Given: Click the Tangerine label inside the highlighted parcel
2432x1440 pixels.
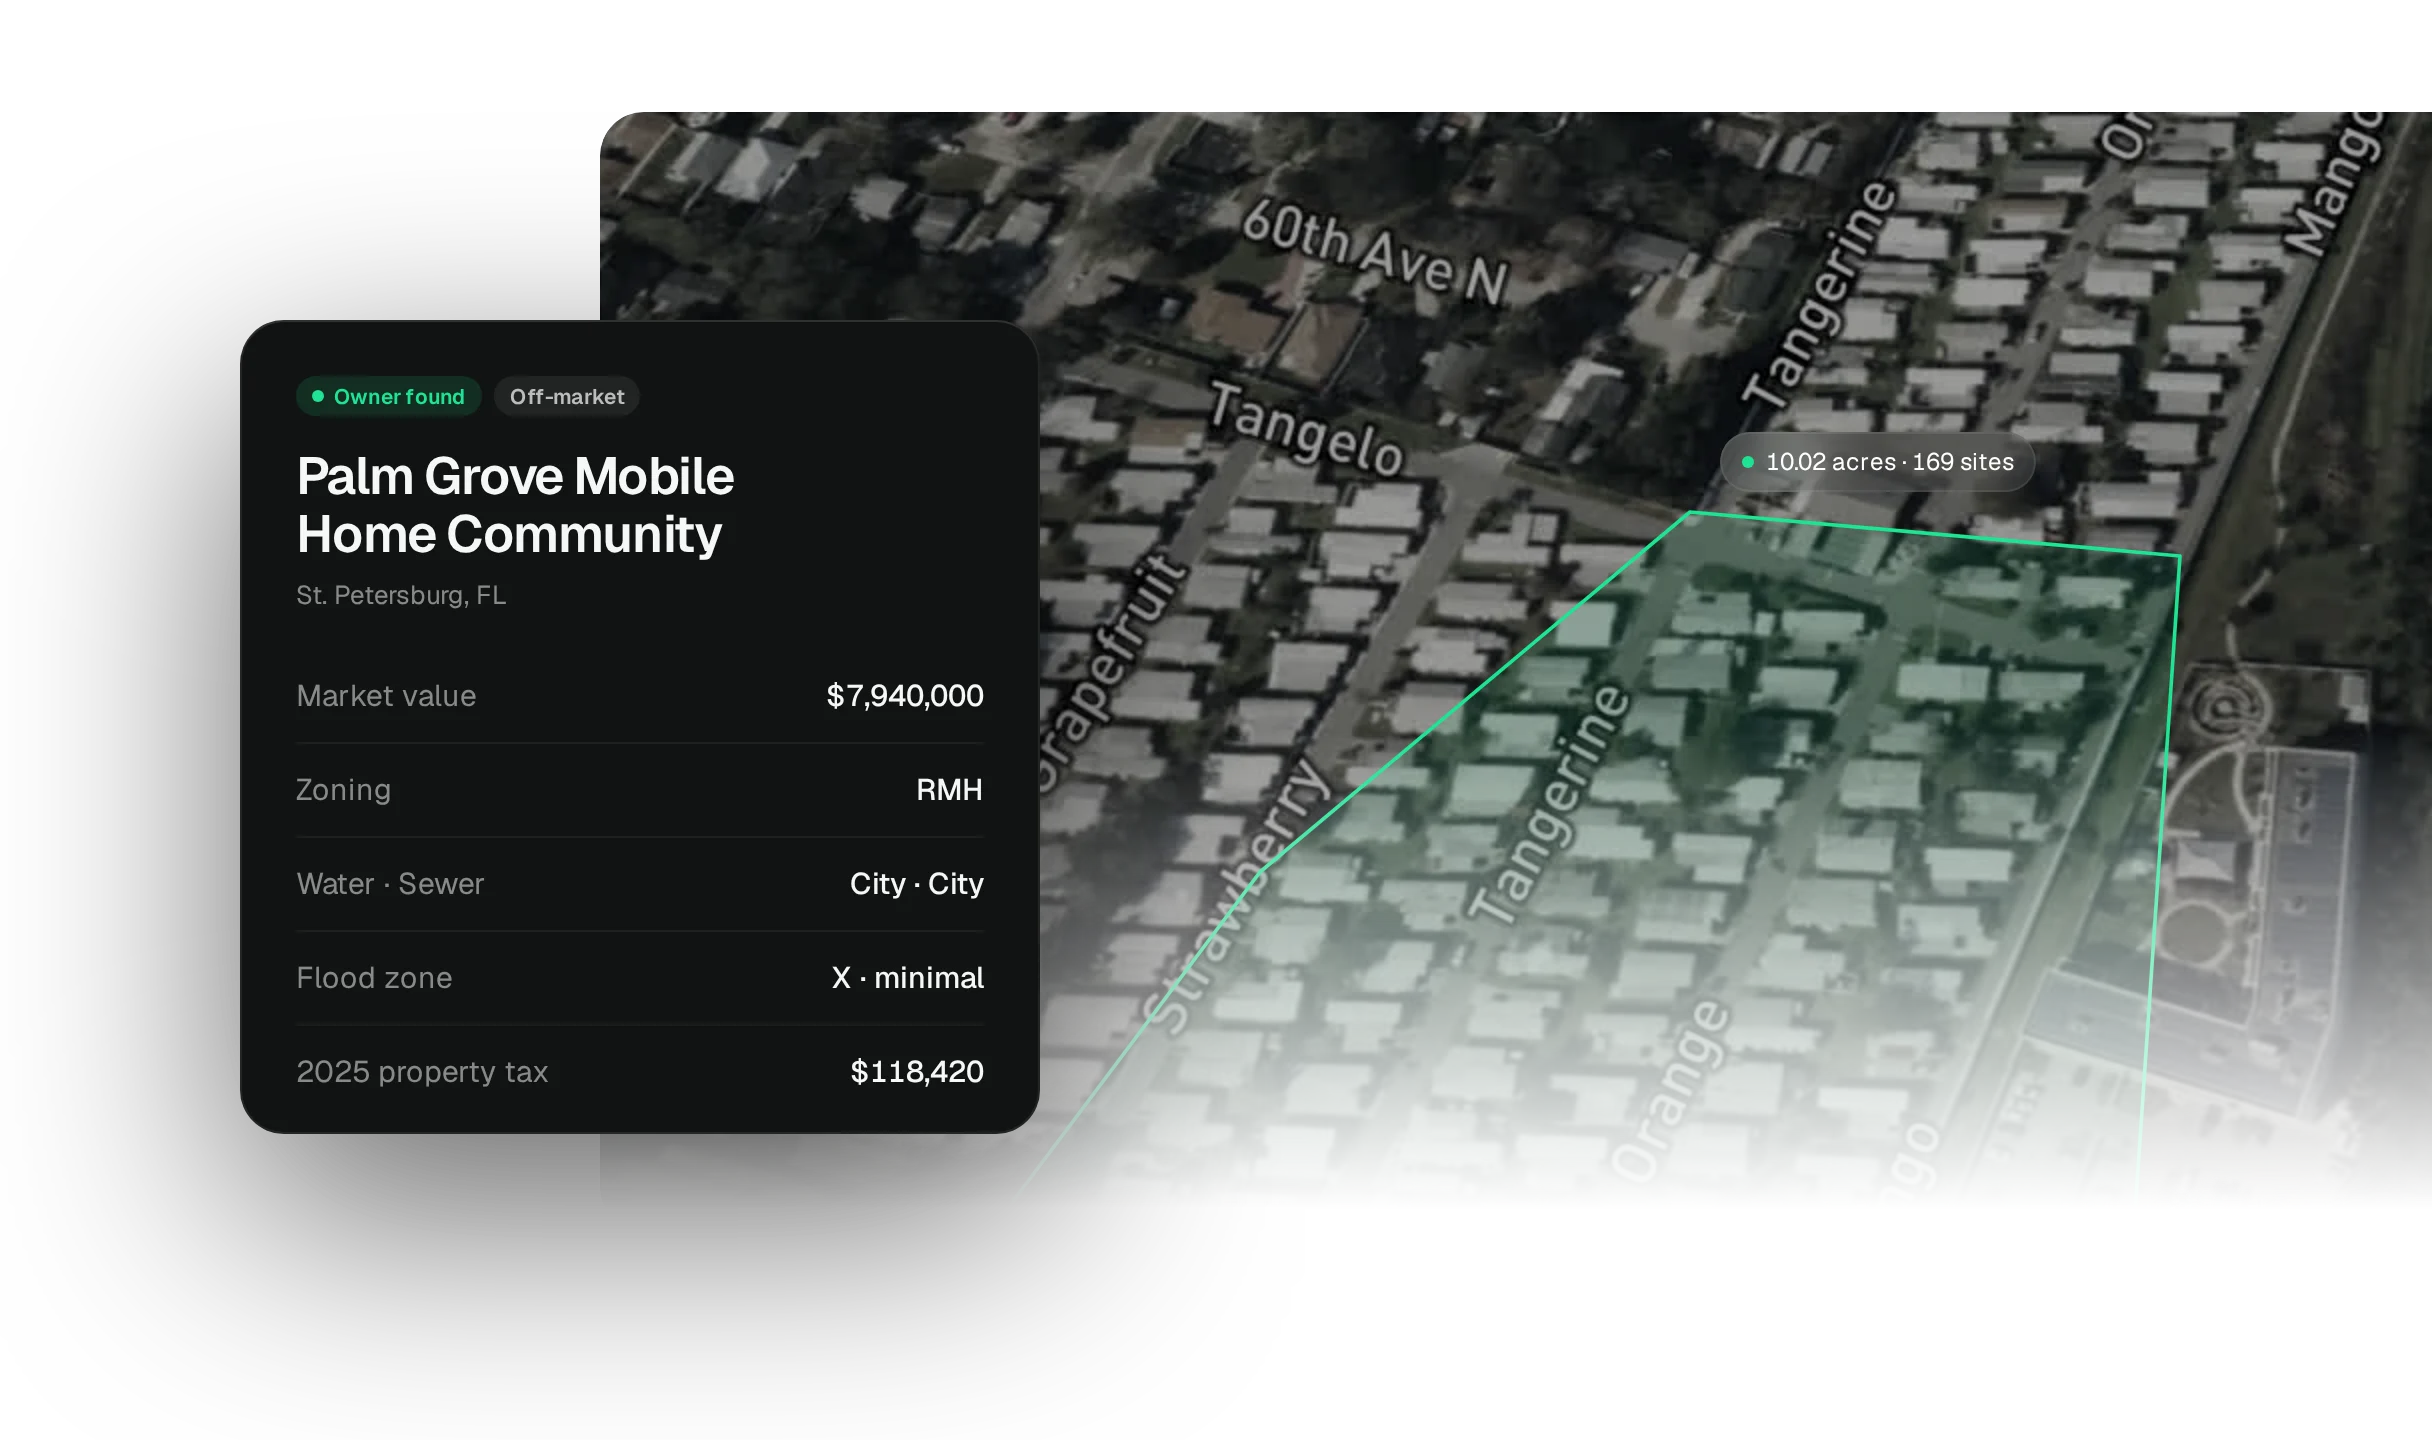Looking at the screenshot, I should 1548,804.
